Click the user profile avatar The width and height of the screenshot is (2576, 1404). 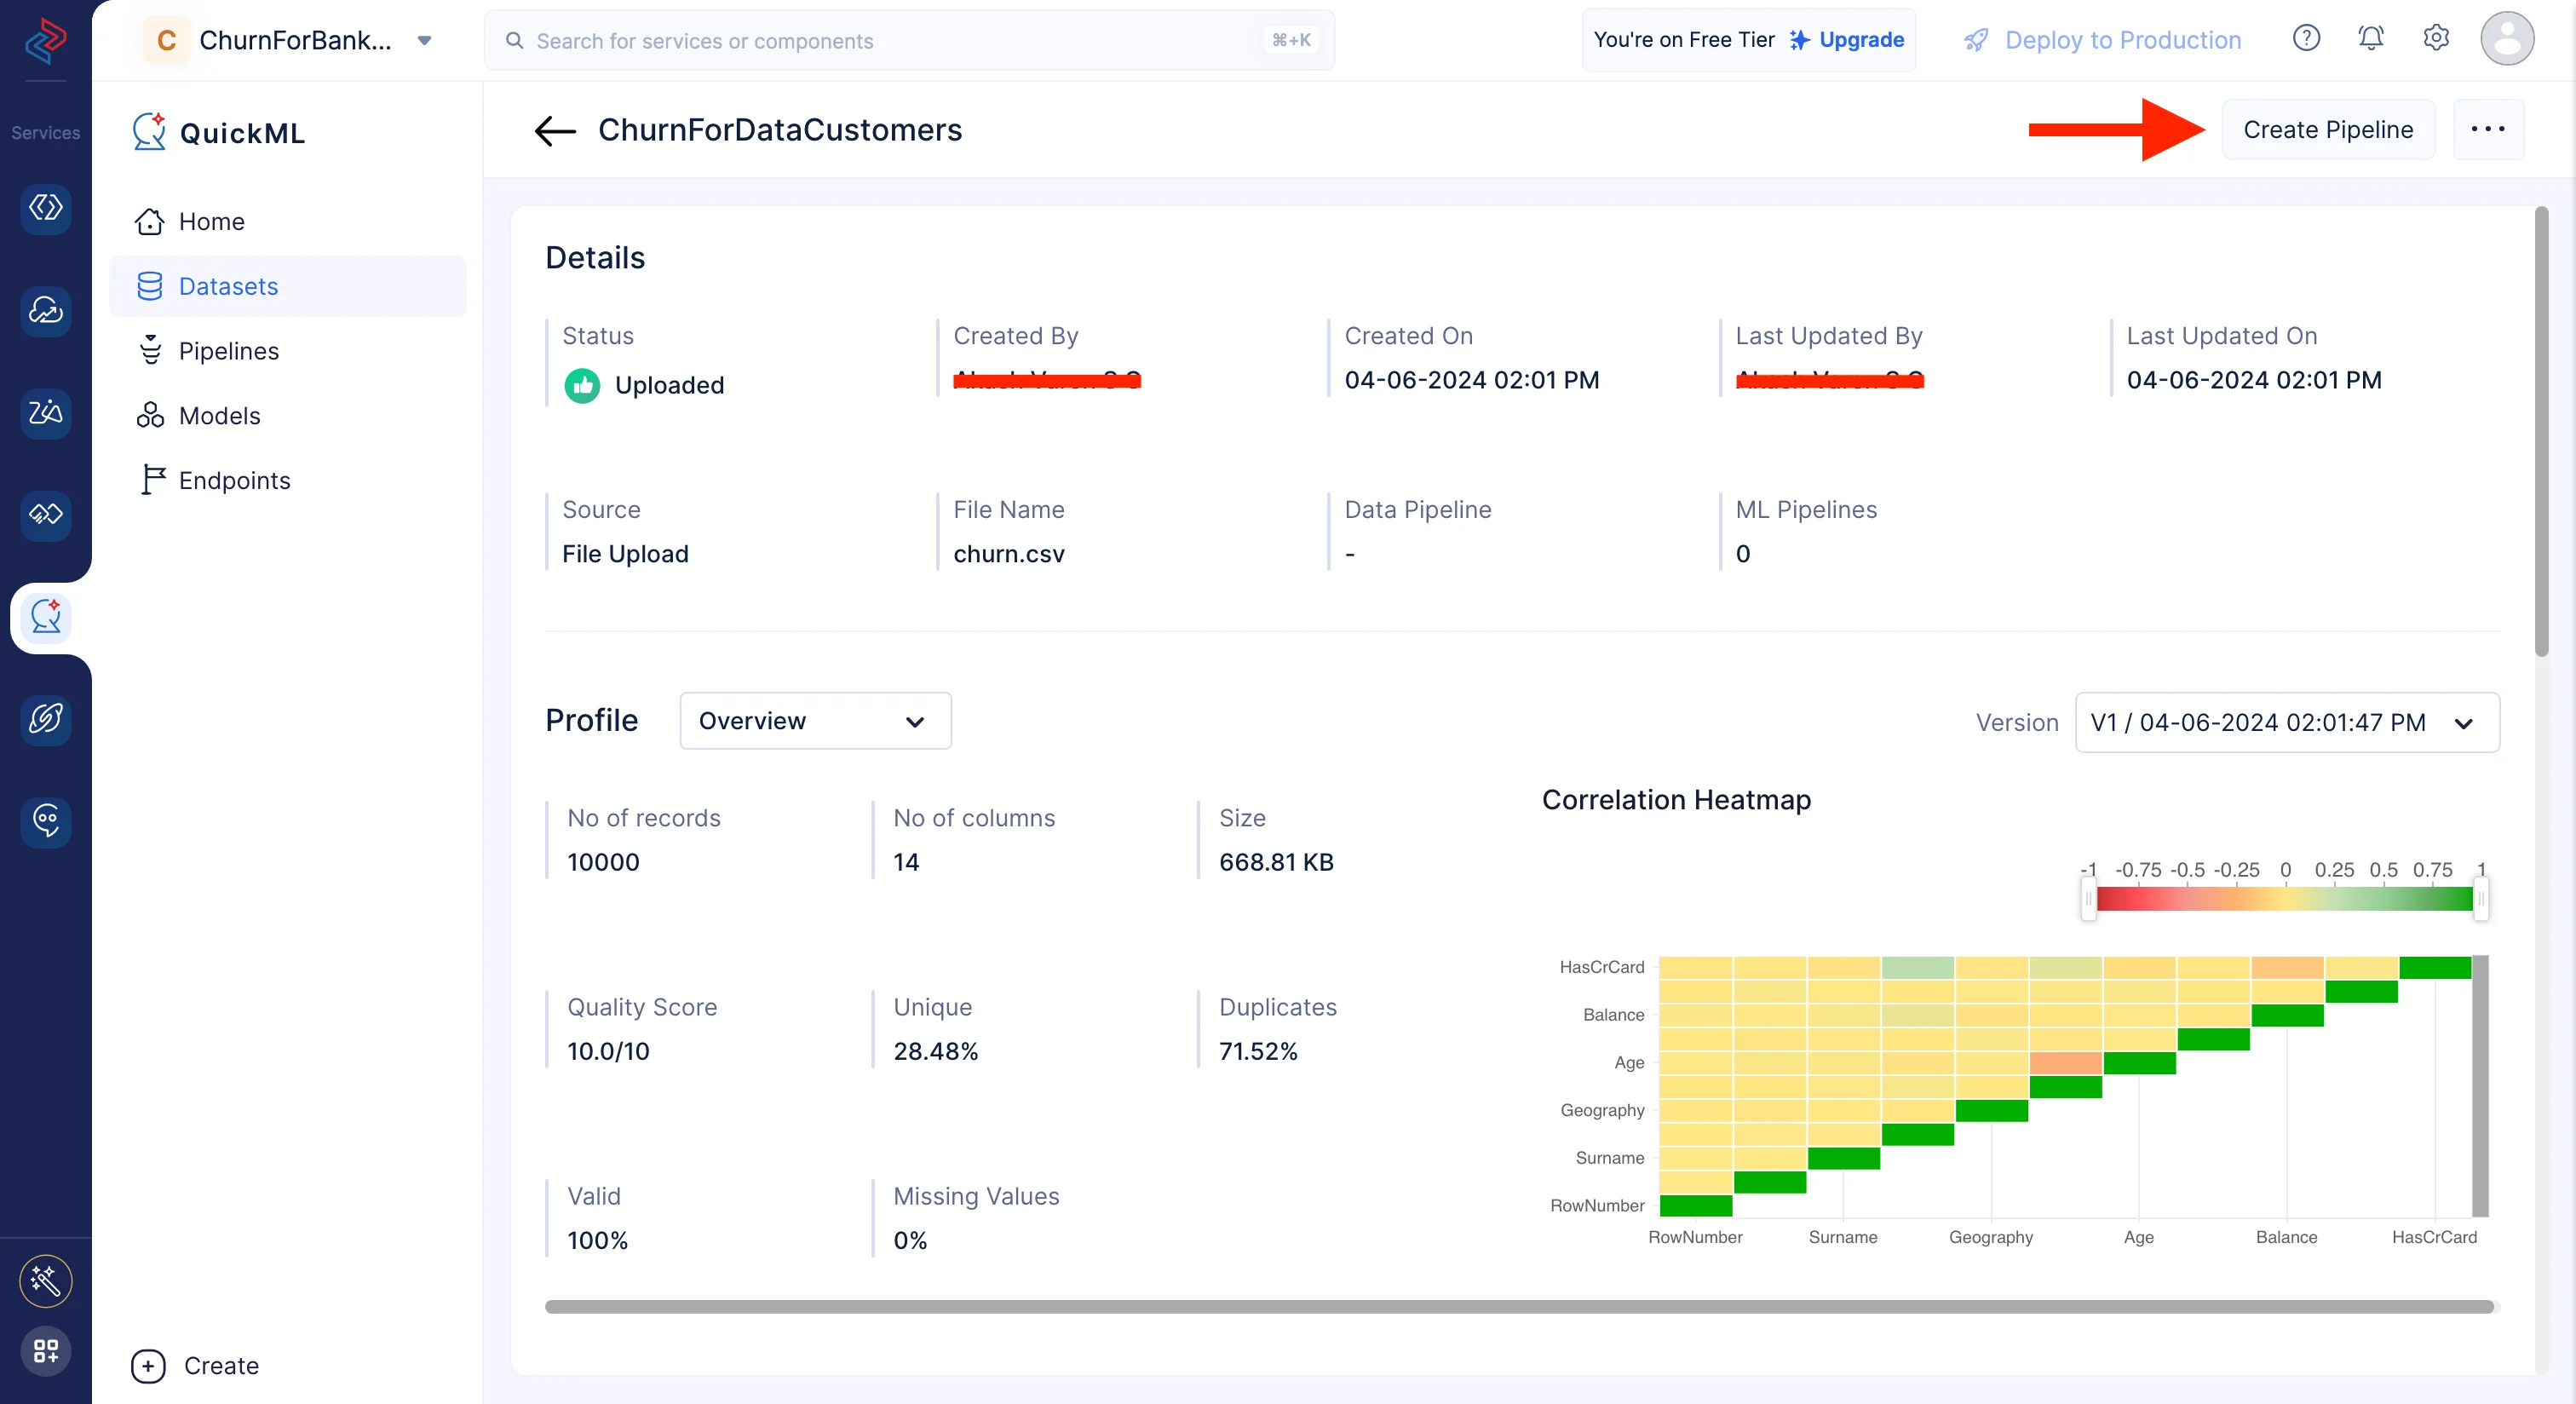click(2506, 39)
